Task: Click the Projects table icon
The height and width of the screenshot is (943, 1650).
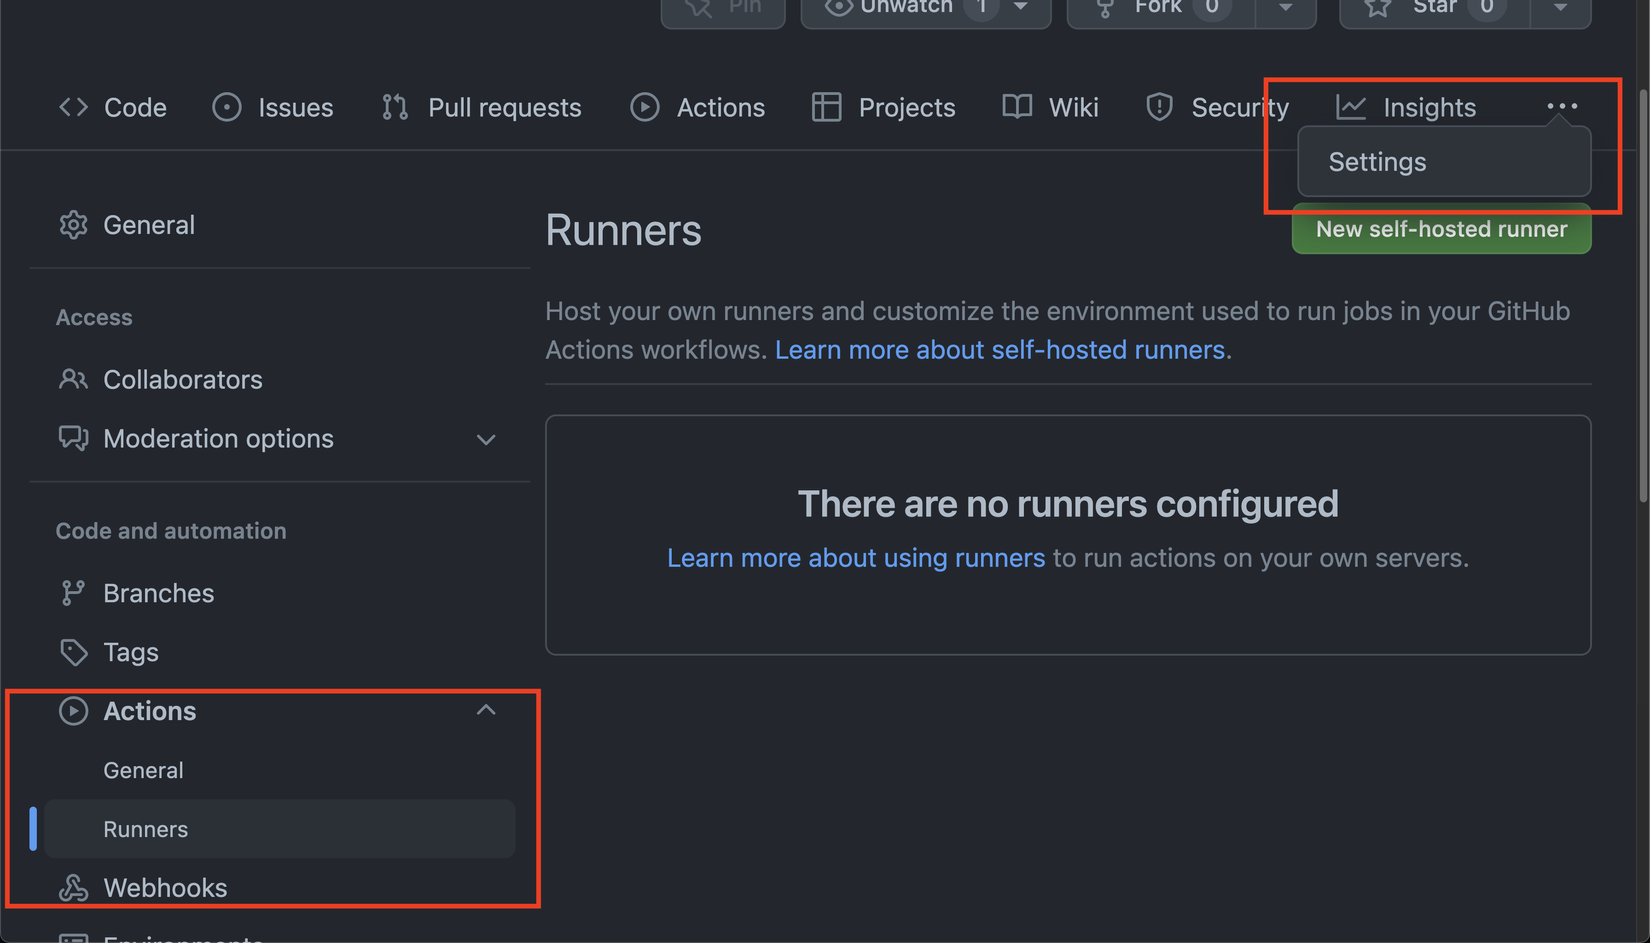Action: pos(826,107)
